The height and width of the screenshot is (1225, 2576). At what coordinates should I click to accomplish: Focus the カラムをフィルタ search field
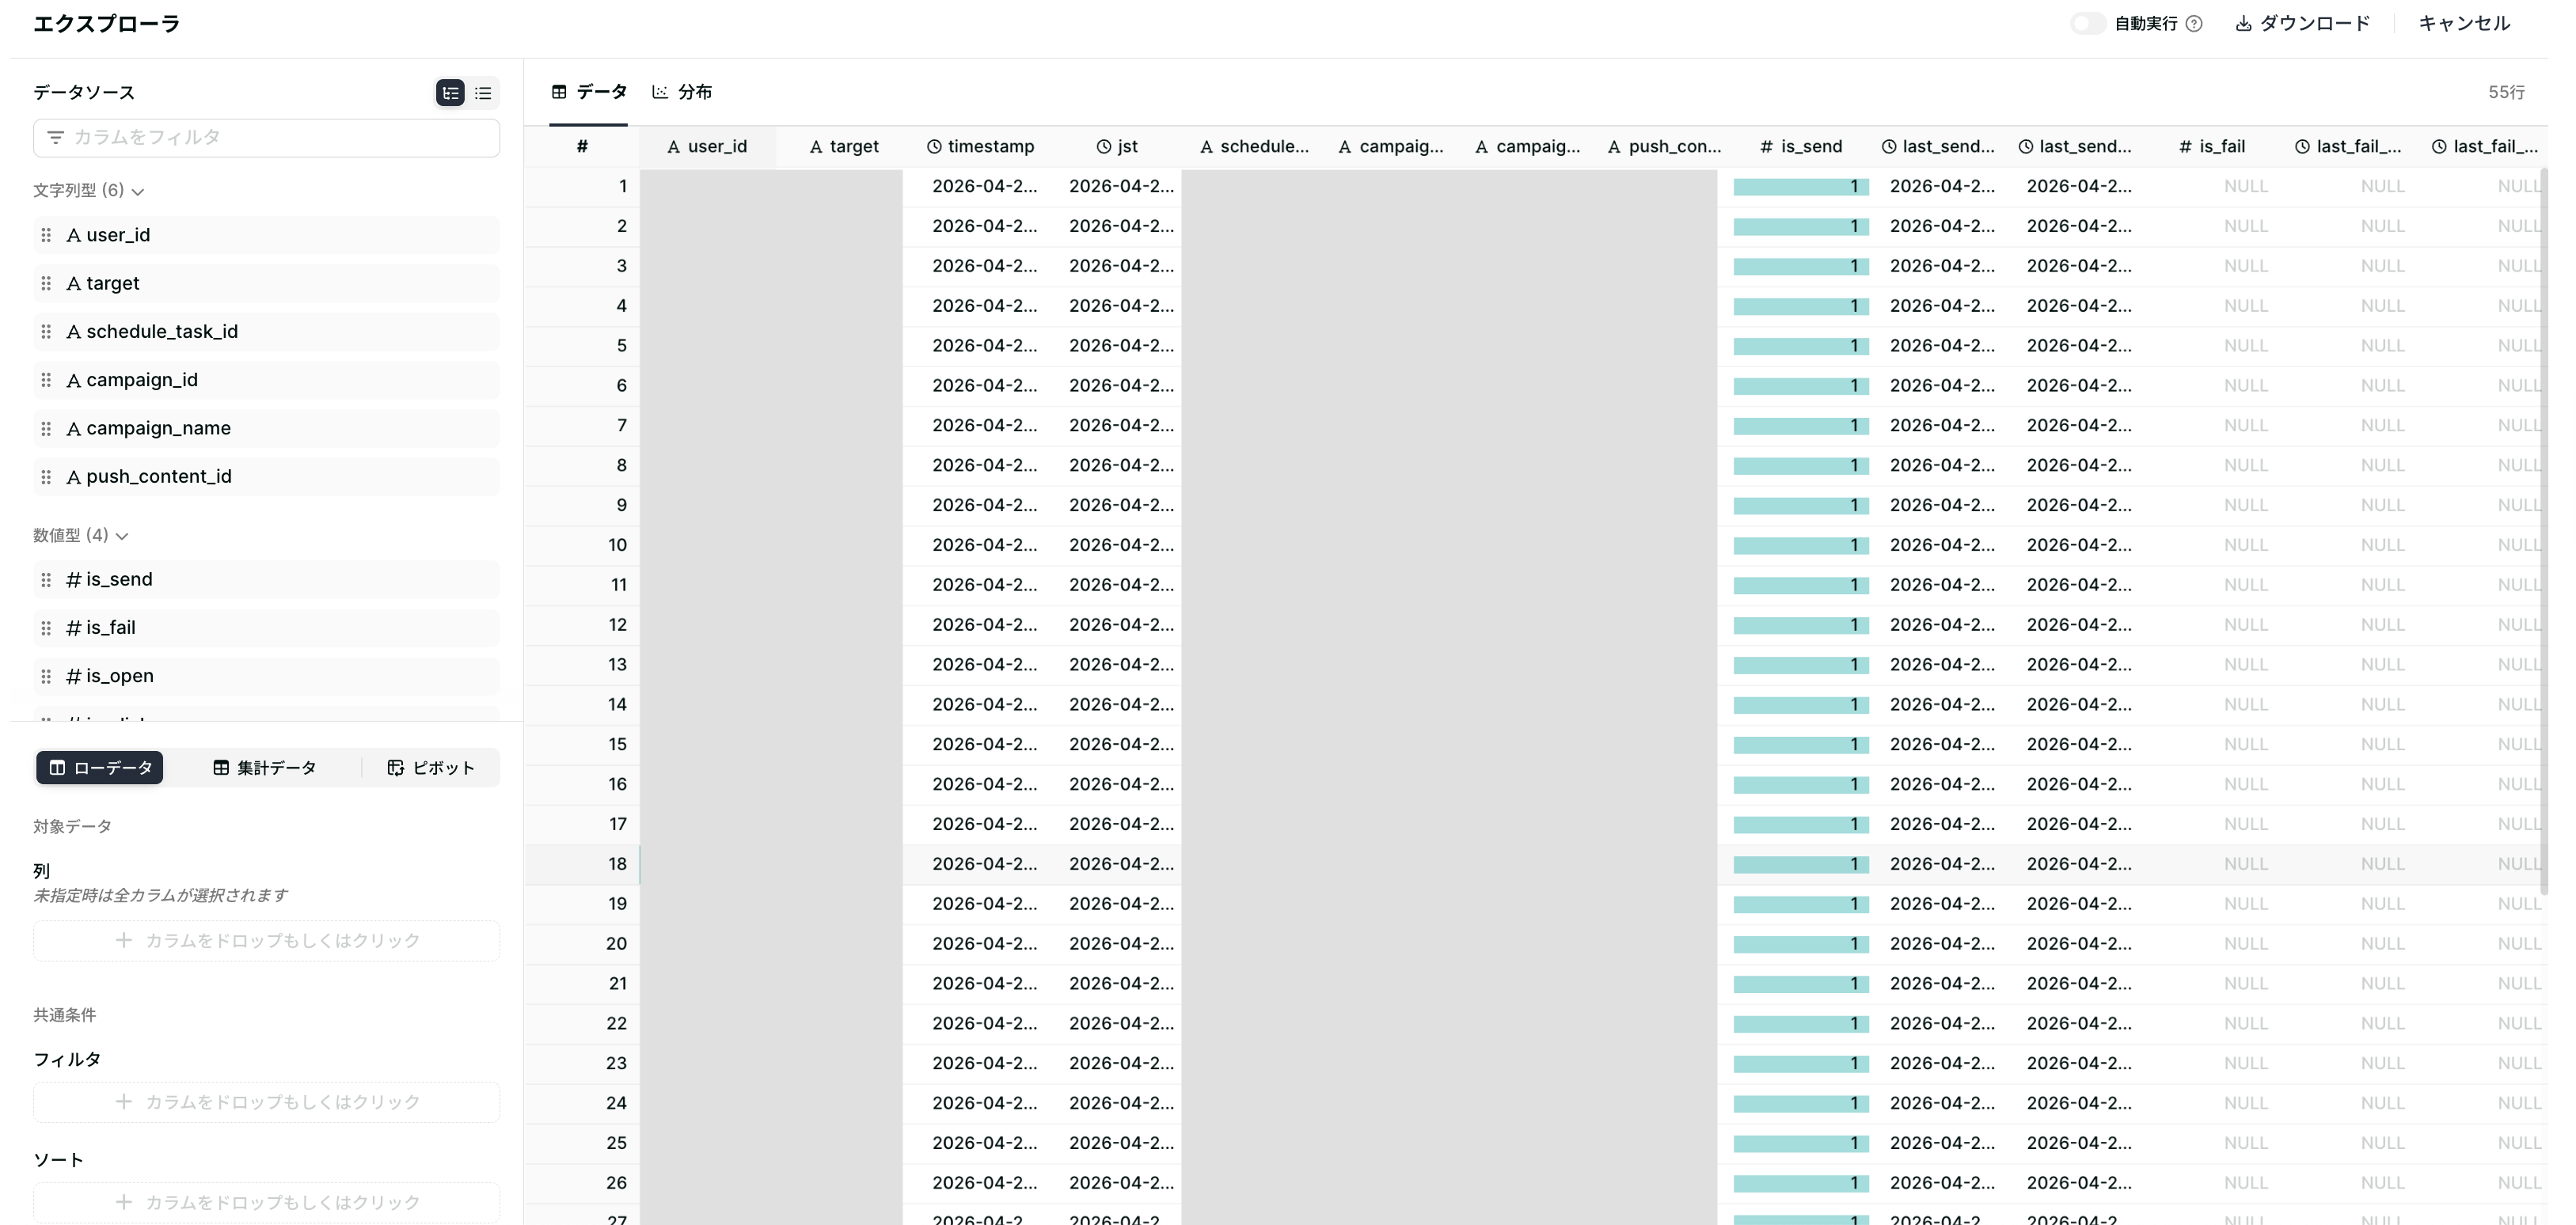pos(267,137)
